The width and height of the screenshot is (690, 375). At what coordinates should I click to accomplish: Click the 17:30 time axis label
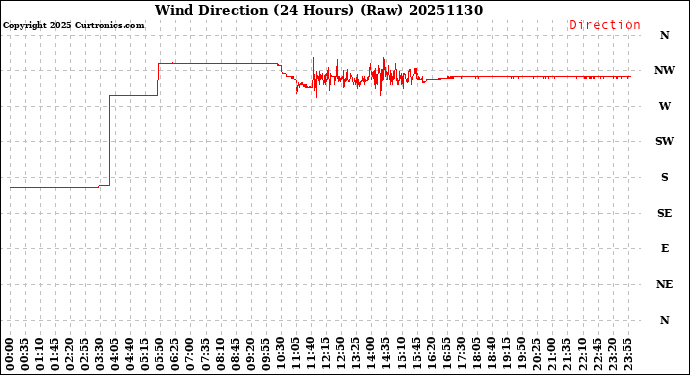(461, 354)
